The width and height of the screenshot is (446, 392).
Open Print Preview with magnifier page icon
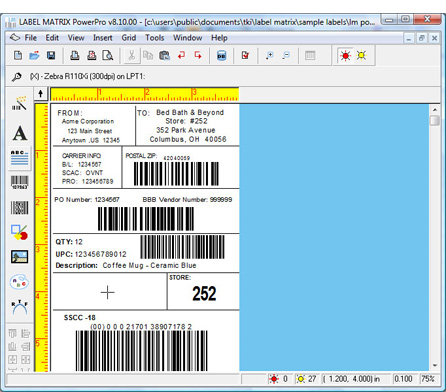tap(108, 55)
